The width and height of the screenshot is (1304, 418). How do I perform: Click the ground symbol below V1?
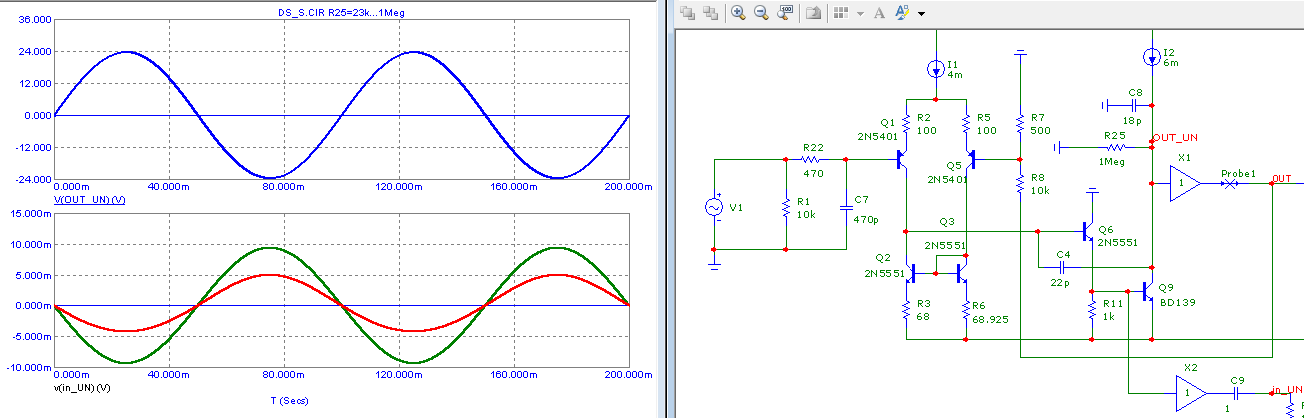(714, 263)
